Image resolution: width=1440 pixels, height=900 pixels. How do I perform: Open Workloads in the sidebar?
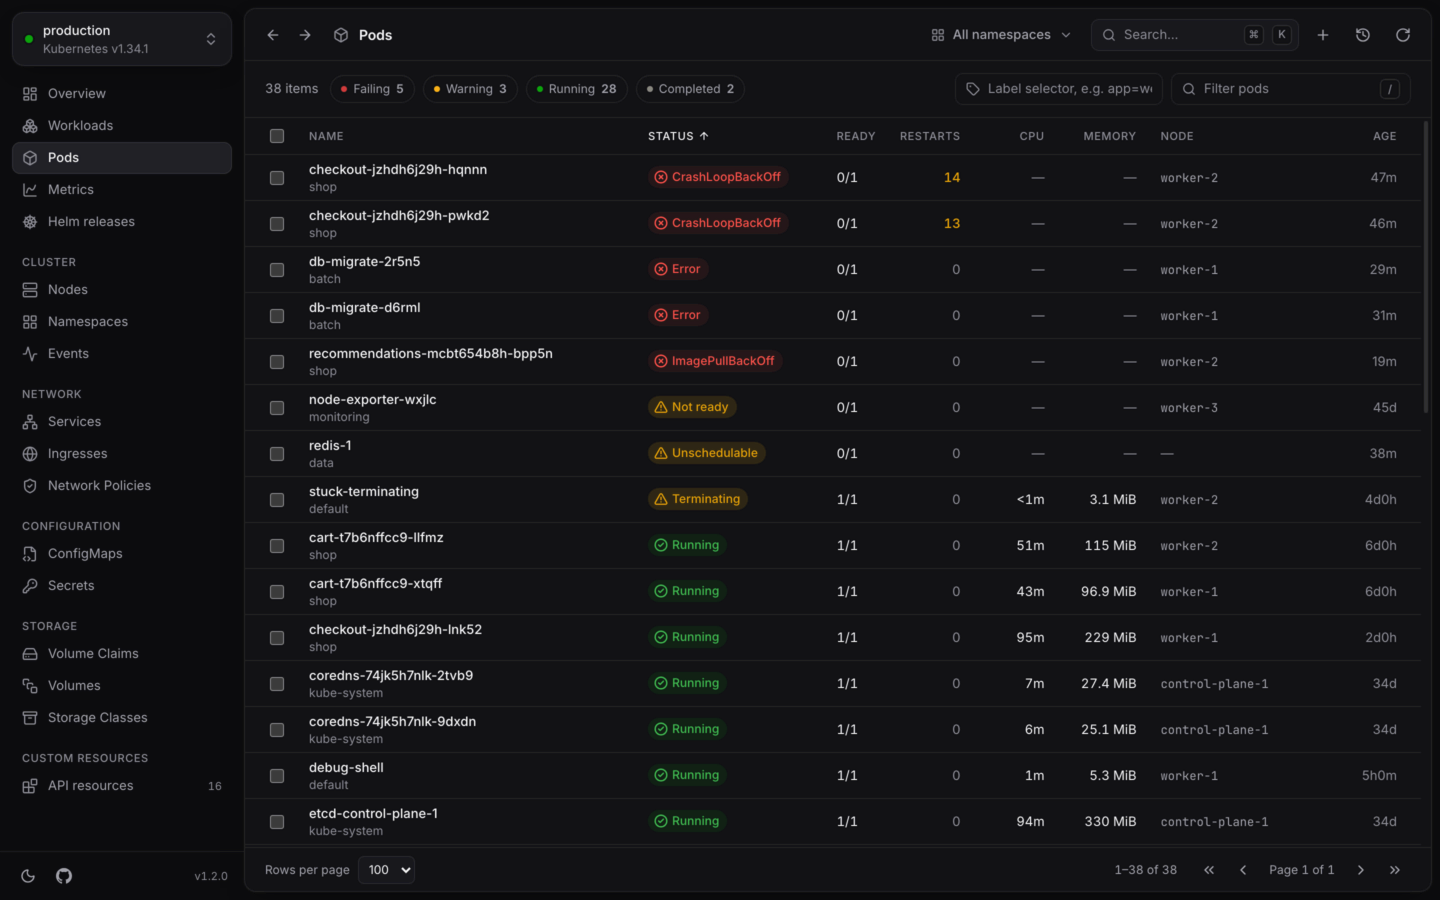tap(122, 126)
